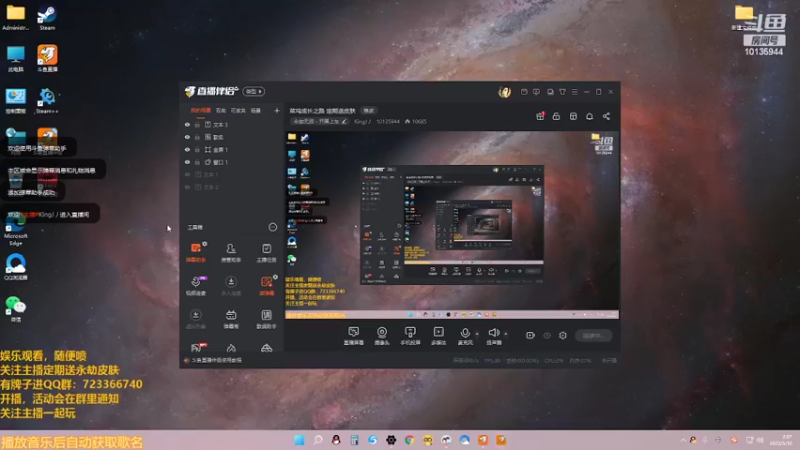Show hidden system tray icons
This screenshot has height=450, width=800.
pos(683,440)
